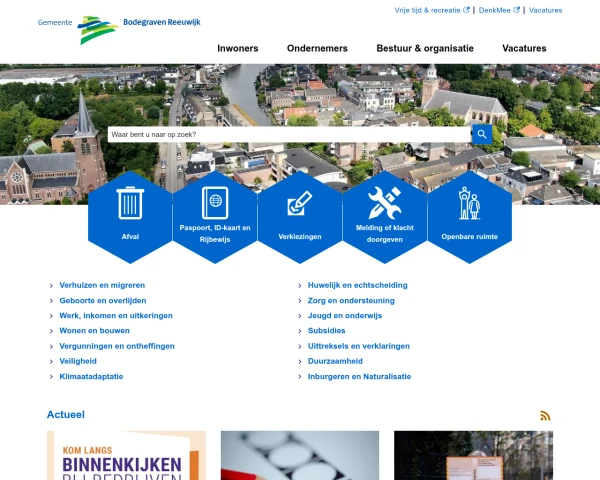Open the Ondernemers menu item

click(317, 48)
